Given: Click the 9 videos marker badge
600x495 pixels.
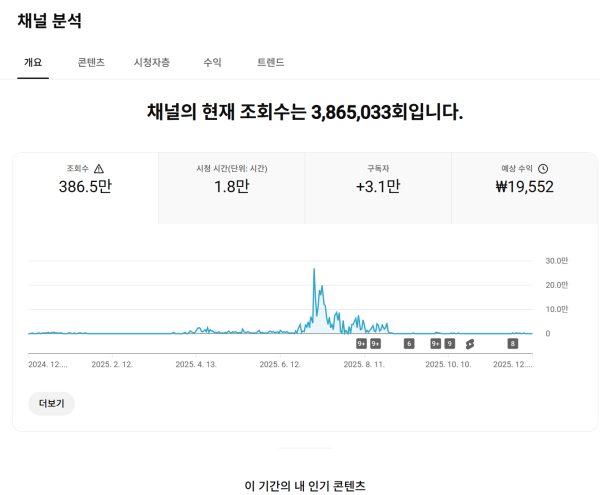Looking at the screenshot, I should tap(450, 343).
